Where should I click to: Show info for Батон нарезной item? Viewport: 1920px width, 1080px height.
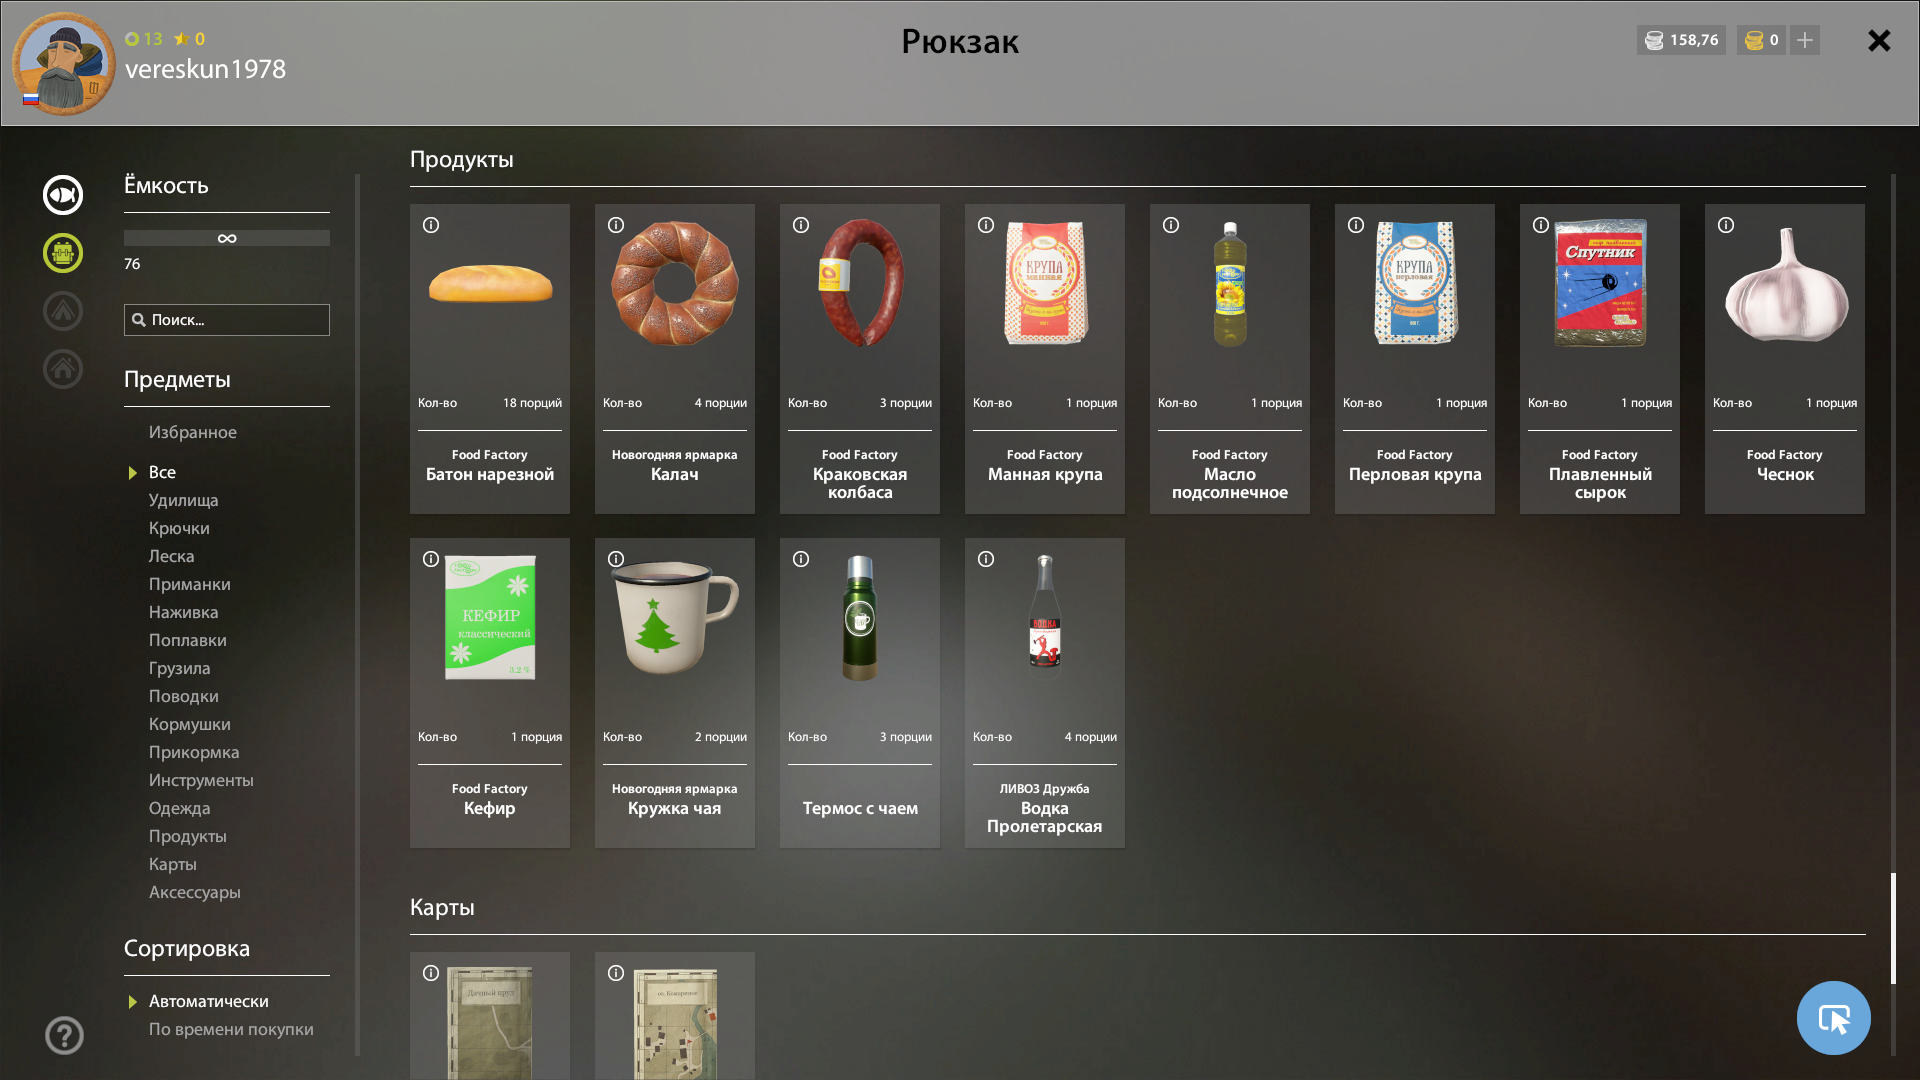pos(431,225)
